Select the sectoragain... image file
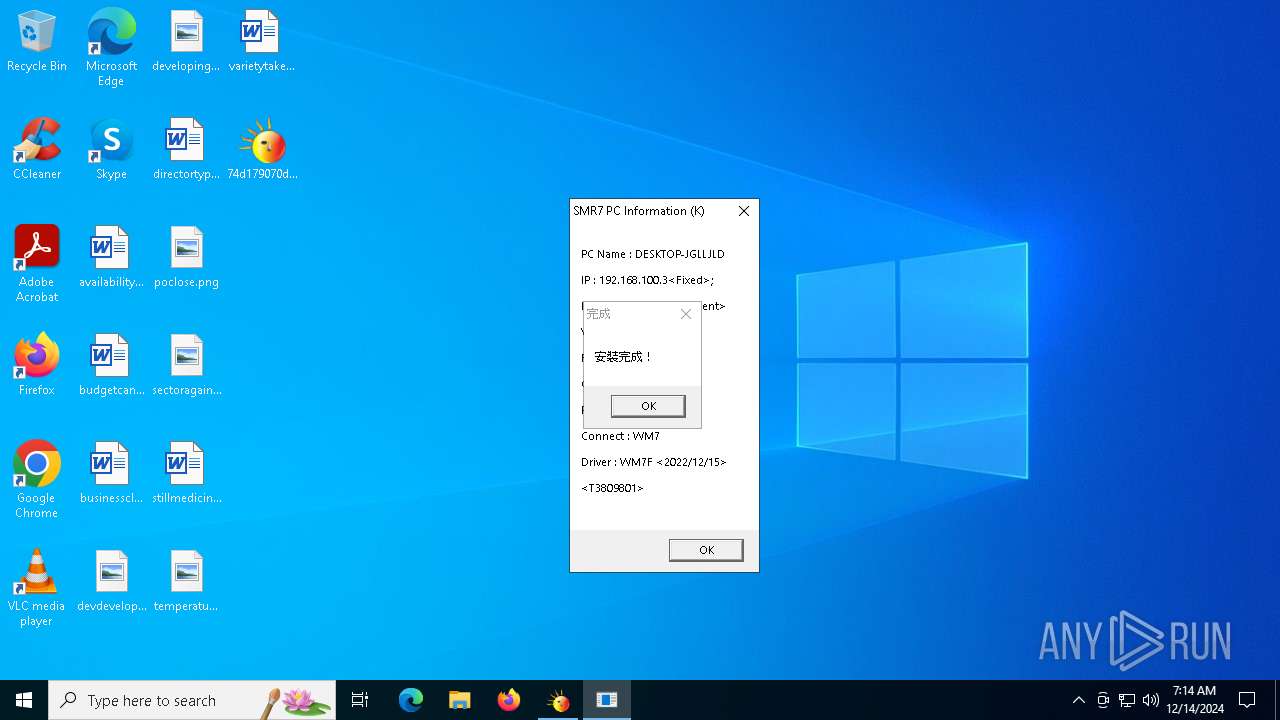Image resolution: width=1280 pixels, height=720 pixels. [186, 365]
